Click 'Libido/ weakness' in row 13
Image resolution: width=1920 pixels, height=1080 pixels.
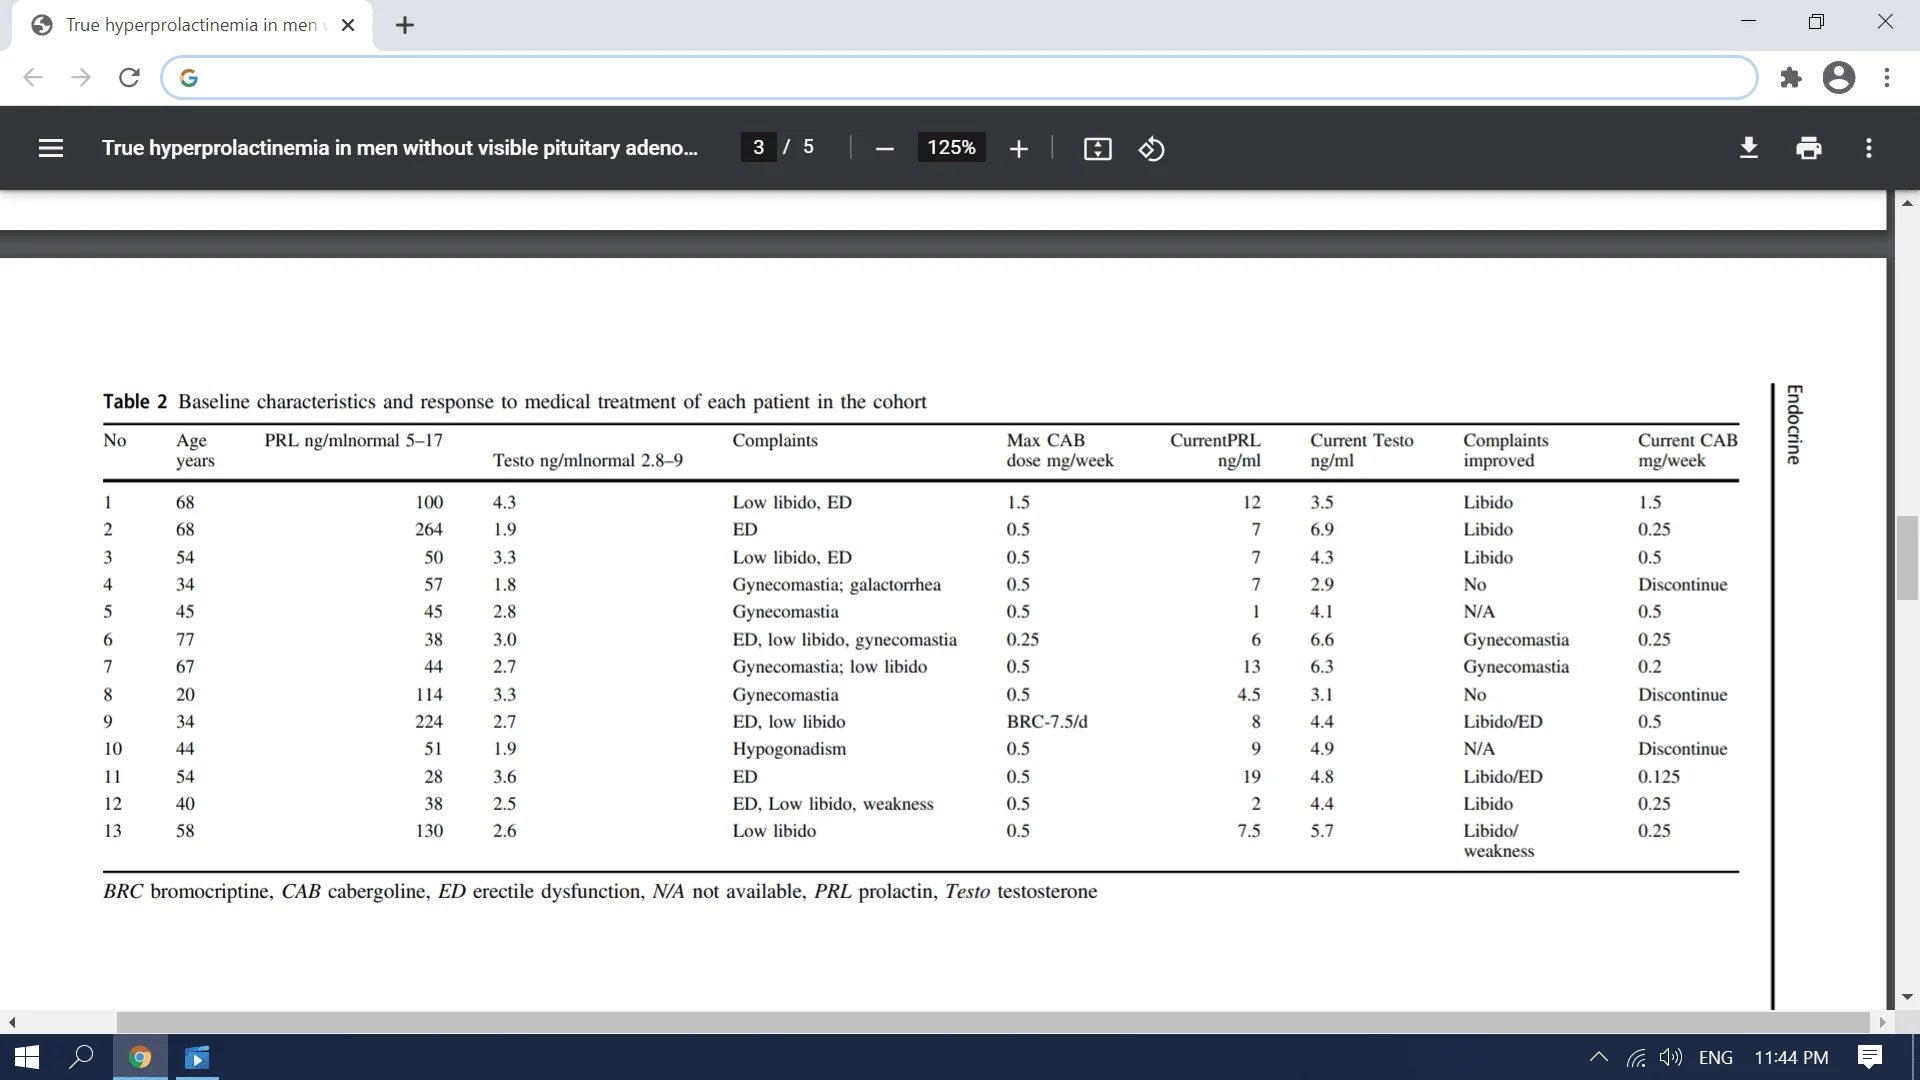1498,840
